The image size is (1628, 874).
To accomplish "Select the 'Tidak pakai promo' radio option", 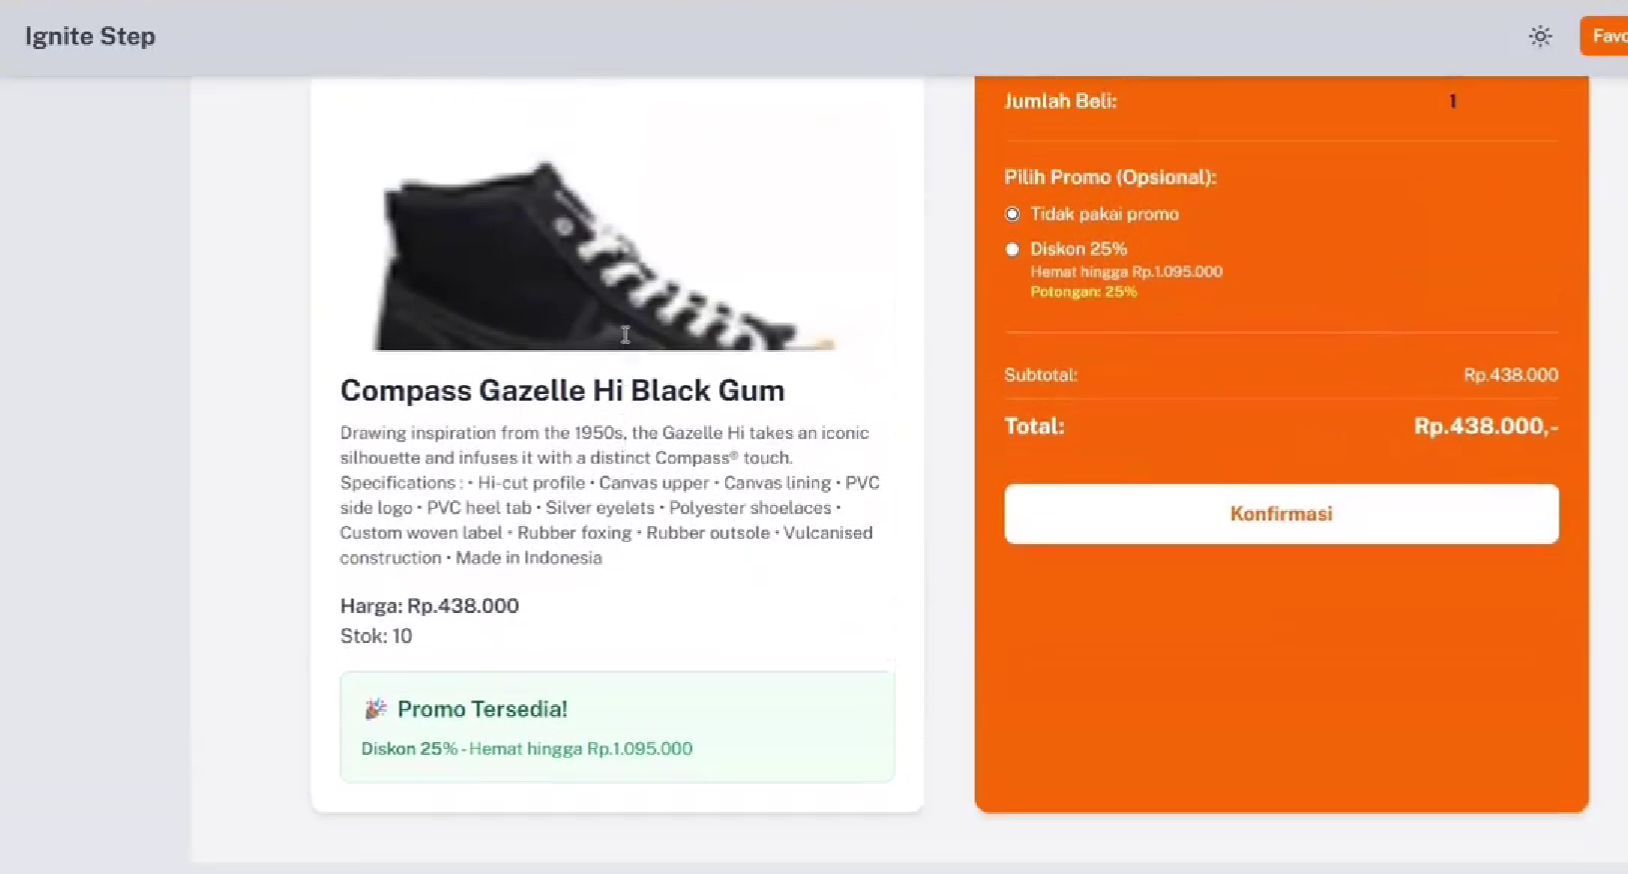I will coord(1013,214).
